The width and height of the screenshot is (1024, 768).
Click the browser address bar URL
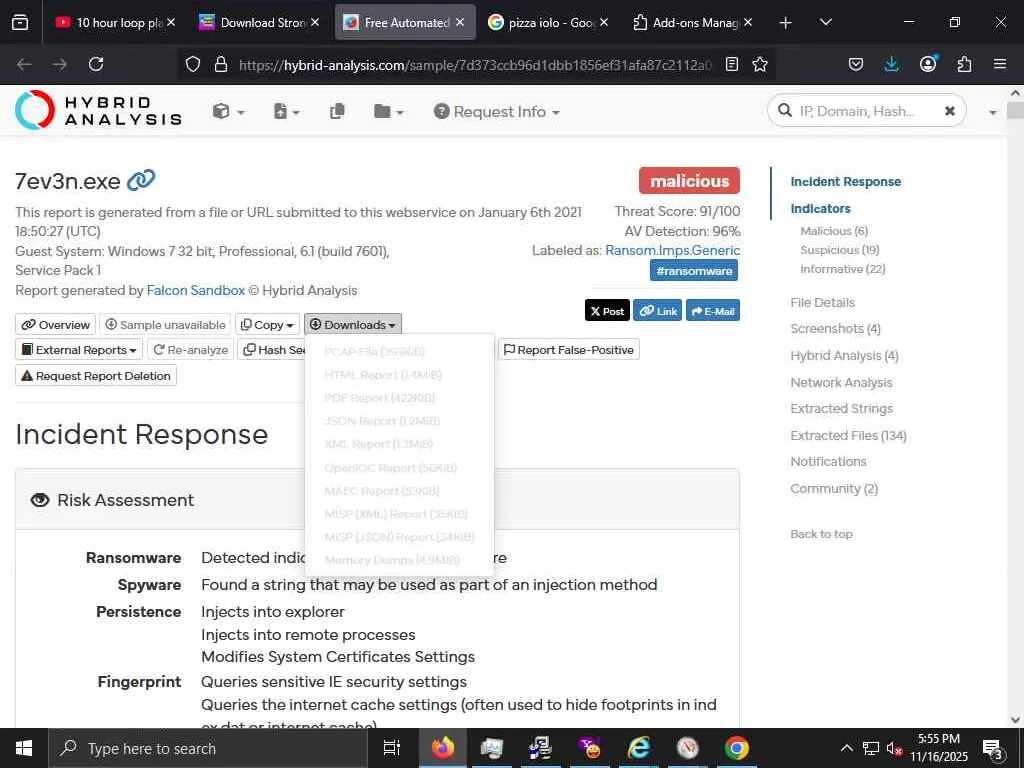(475, 64)
